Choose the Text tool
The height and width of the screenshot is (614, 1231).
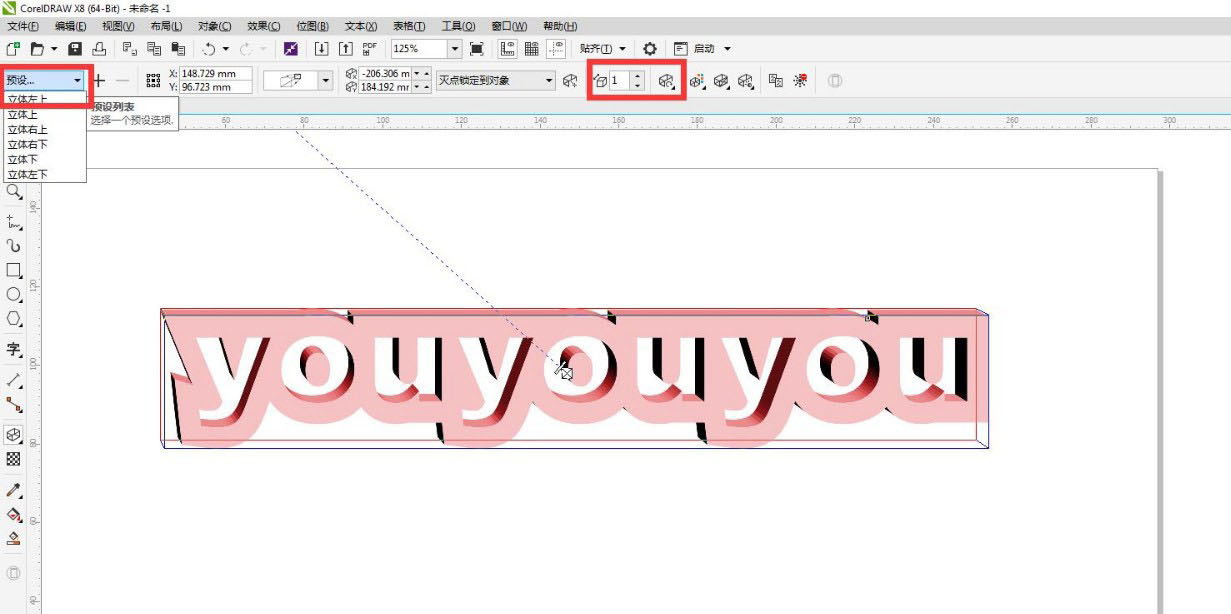tap(14, 349)
